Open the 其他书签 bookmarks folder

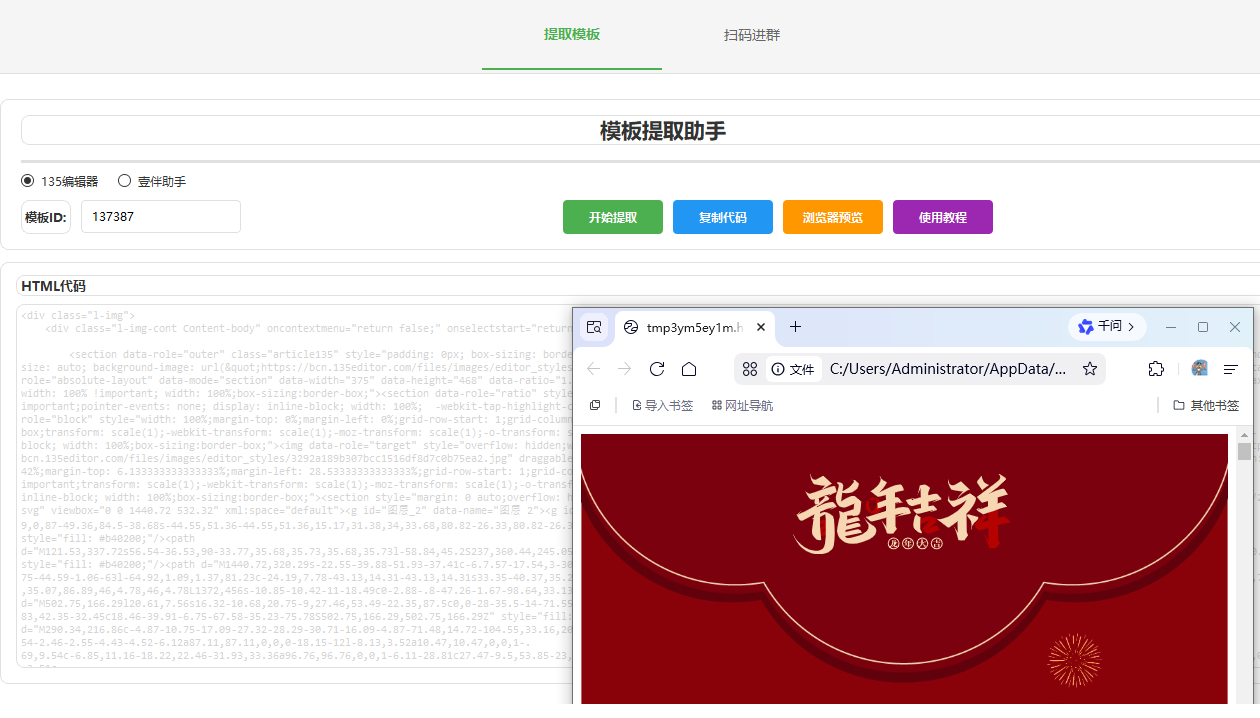pyautogui.click(x=1206, y=405)
